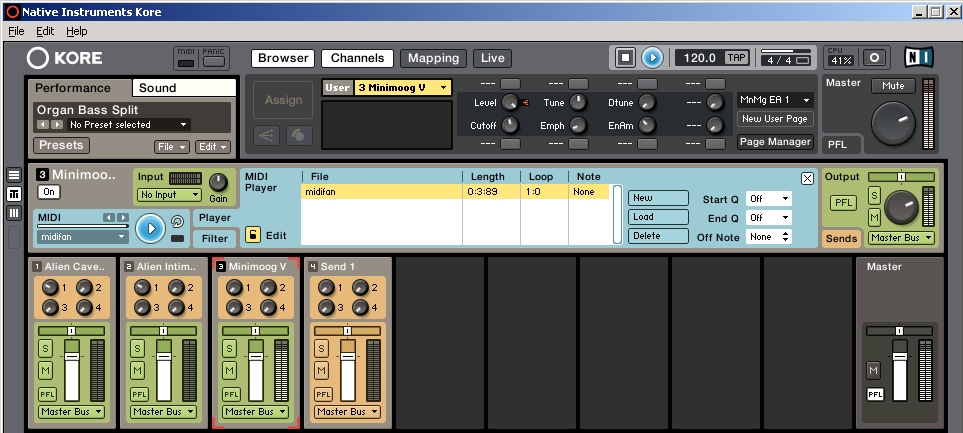Play the midifan file in channel MIDI player
The image size is (963, 433).
[x=150, y=228]
